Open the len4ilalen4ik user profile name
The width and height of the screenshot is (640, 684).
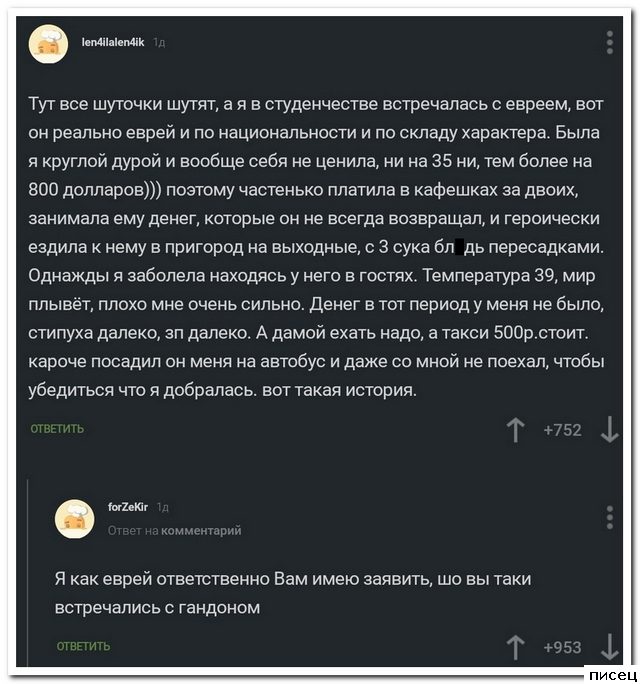(x=113, y=42)
